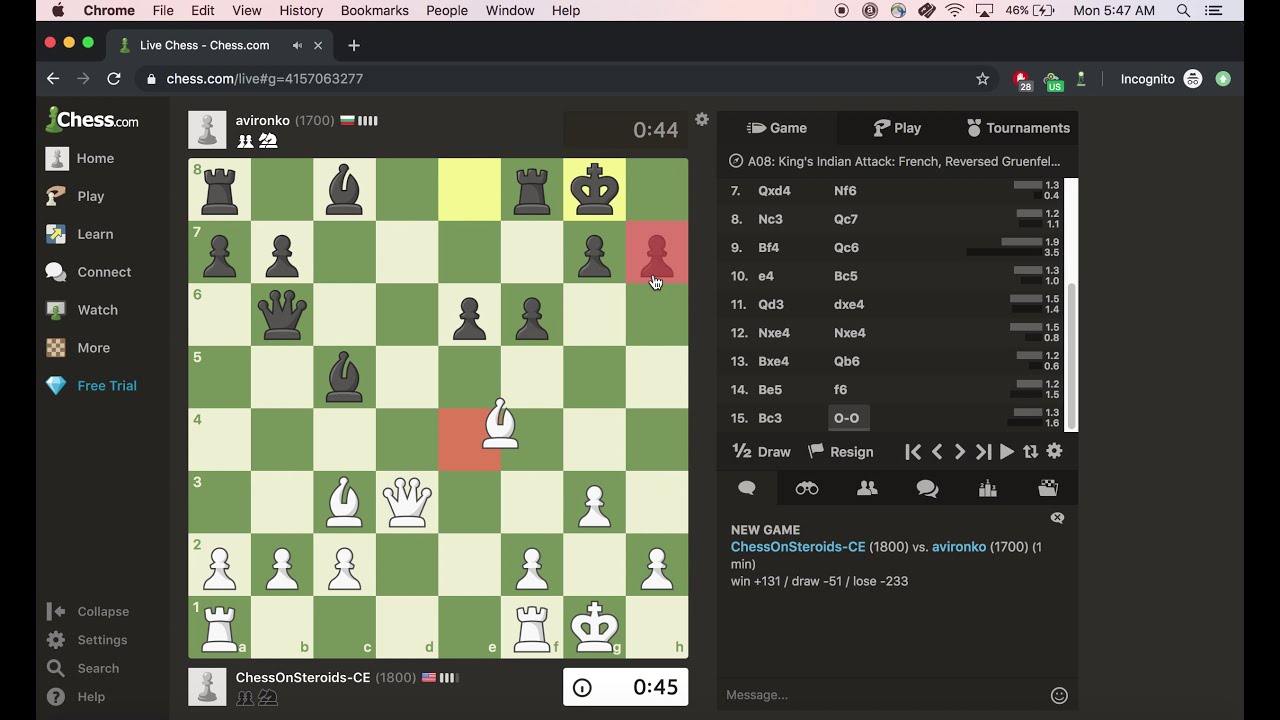
Task: Open the board settings gear above the board
Action: 702,120
